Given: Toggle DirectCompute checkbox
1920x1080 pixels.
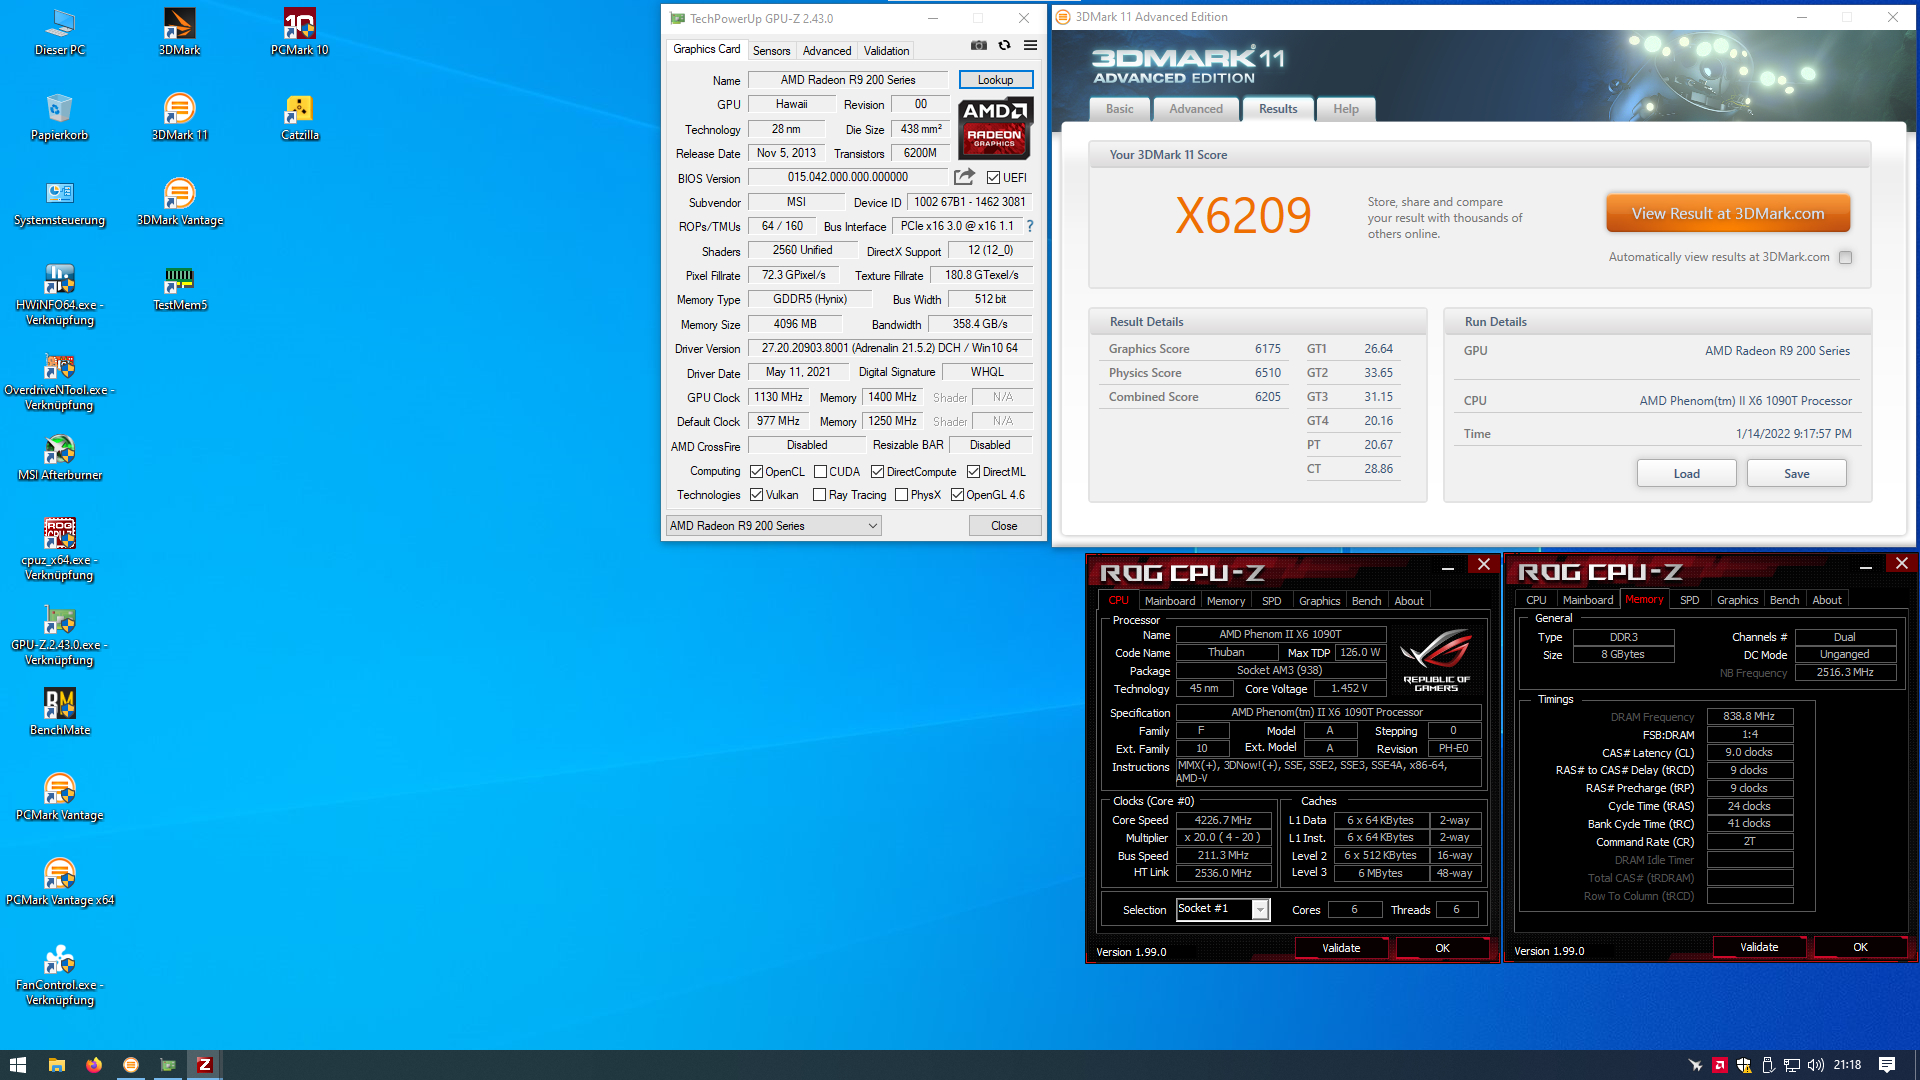Looking at the screenshot, I should click(877, 472).
